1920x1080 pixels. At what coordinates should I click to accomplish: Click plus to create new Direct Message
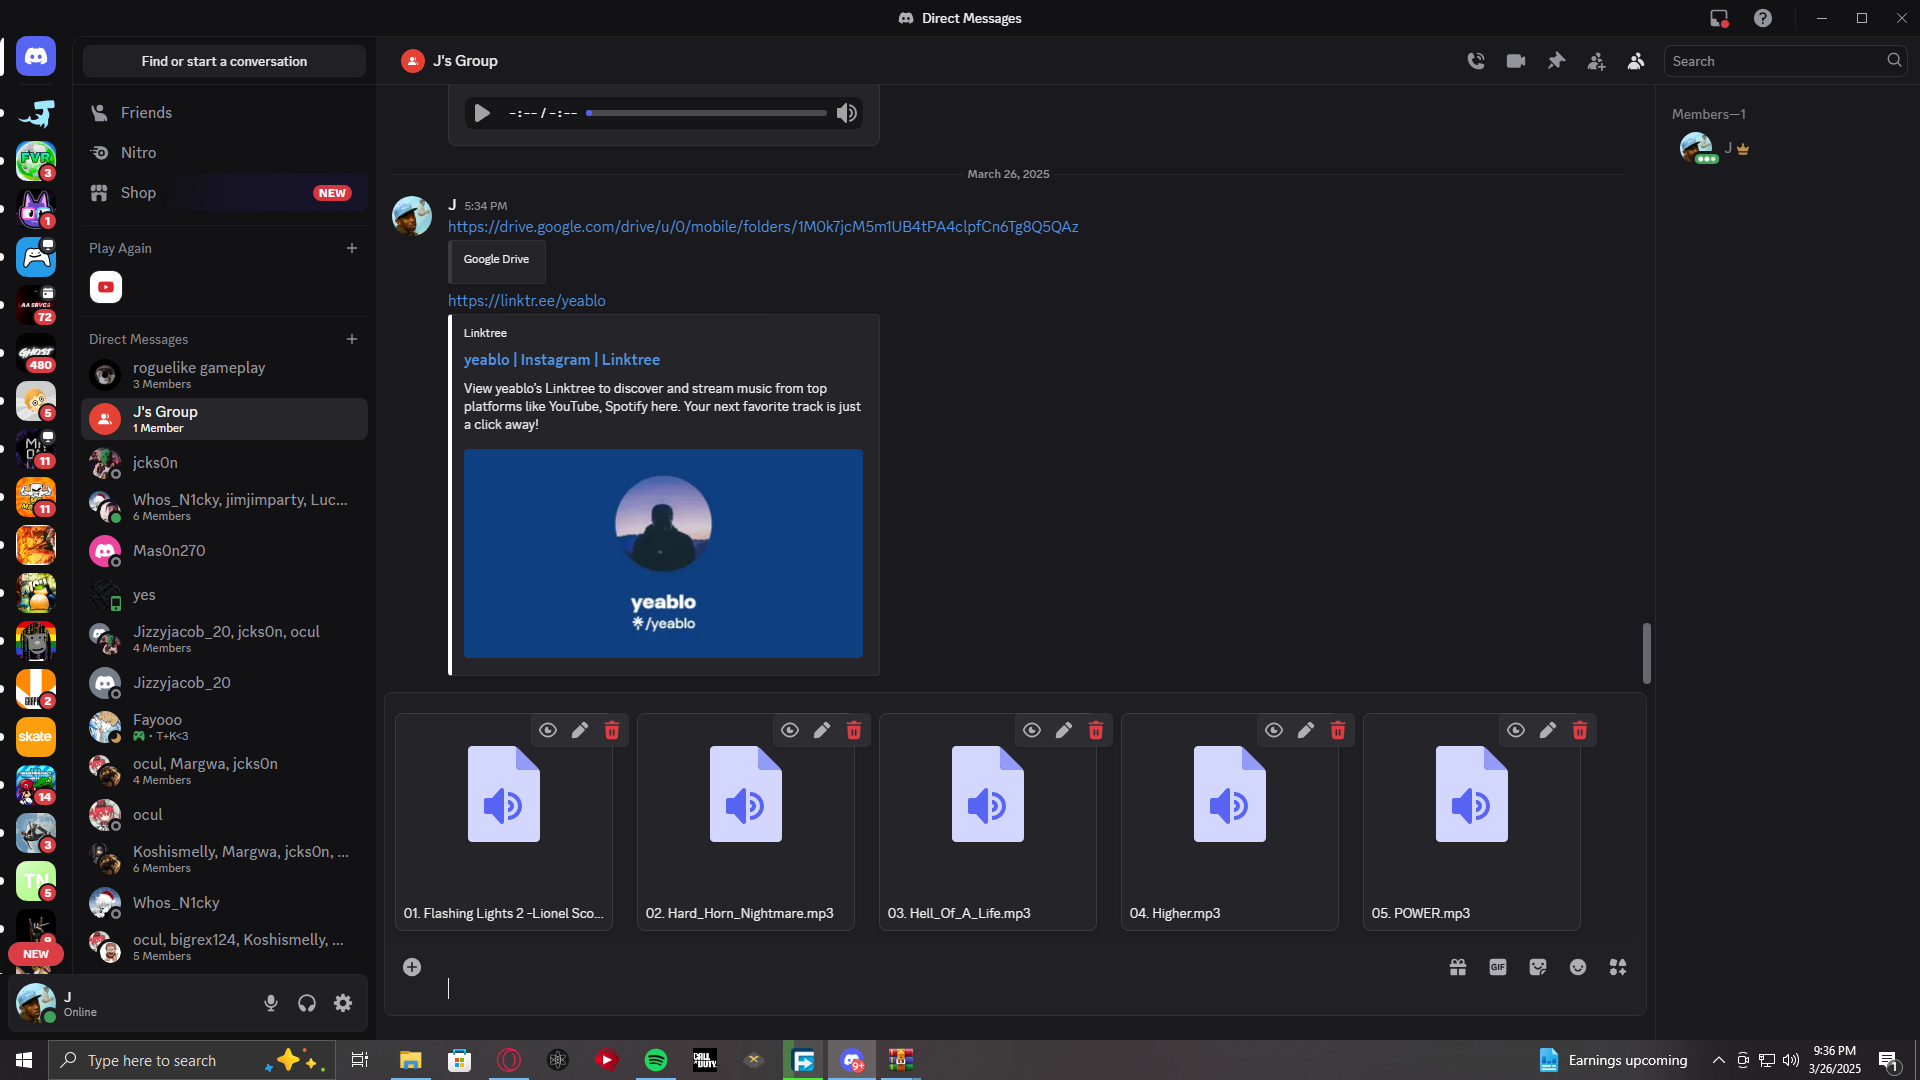(x=352, y=339)
